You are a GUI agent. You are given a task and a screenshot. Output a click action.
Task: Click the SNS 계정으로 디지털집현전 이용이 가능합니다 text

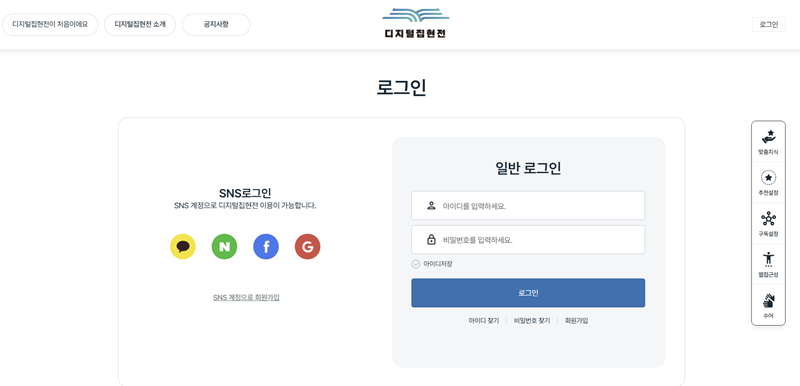pos(245,206)
